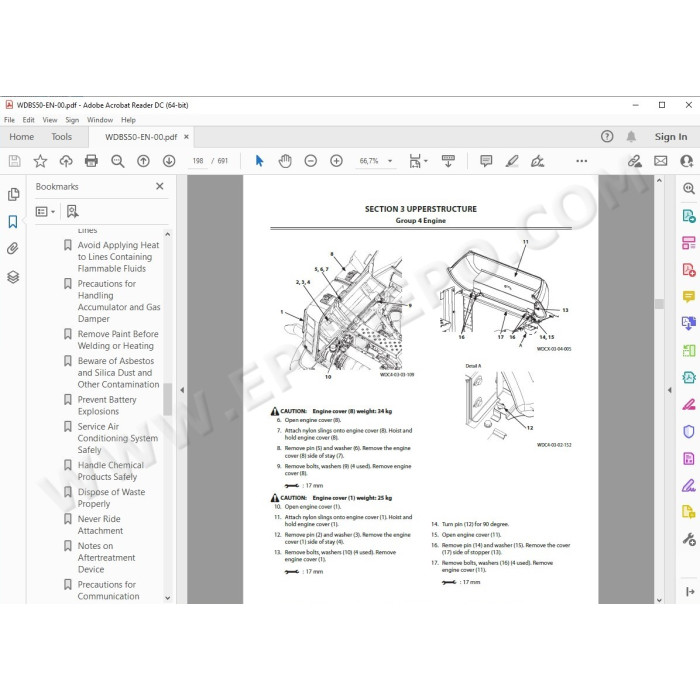Open bookmark Notes on Aftertreatment Device
Image resolution: width=700 pixels, height=700 pixels.
[x=106, y=557]
